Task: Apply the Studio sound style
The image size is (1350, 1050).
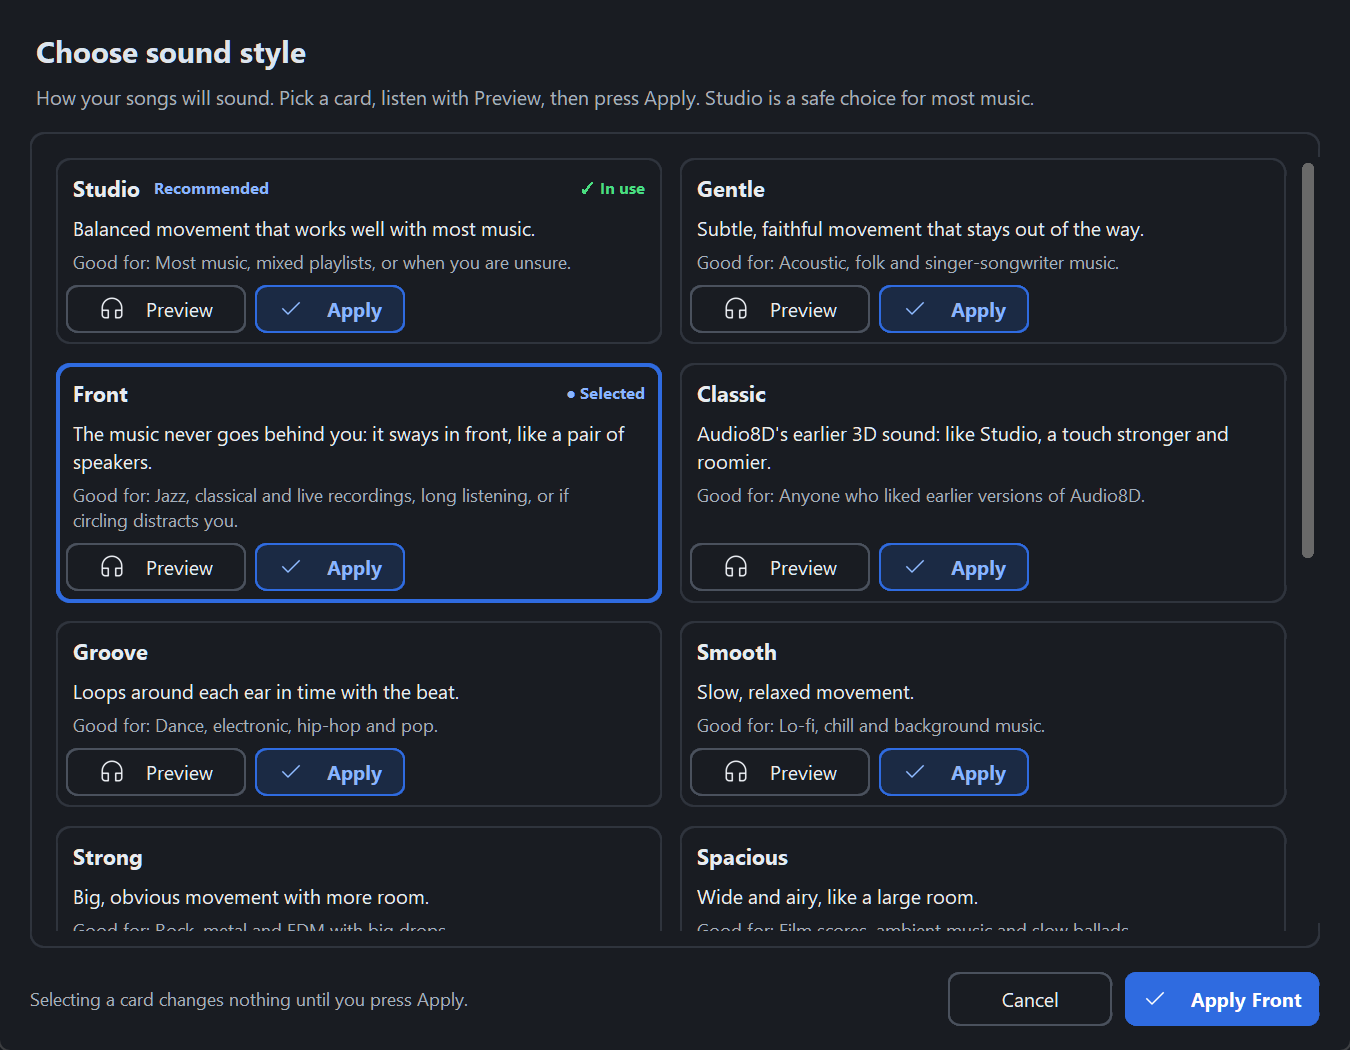Action: (x=330, y=309)
